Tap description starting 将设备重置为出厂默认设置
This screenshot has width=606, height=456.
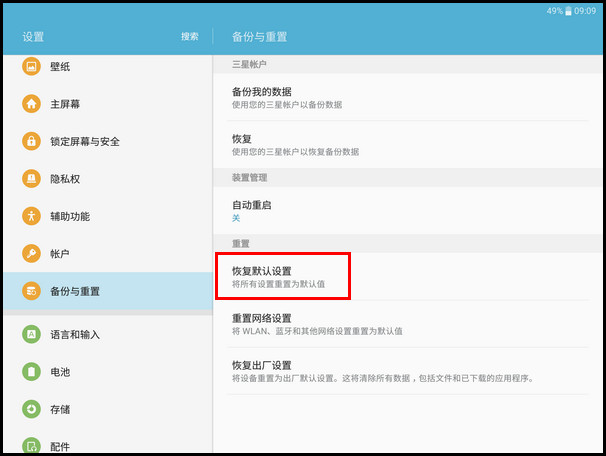[x=383, y=378]
